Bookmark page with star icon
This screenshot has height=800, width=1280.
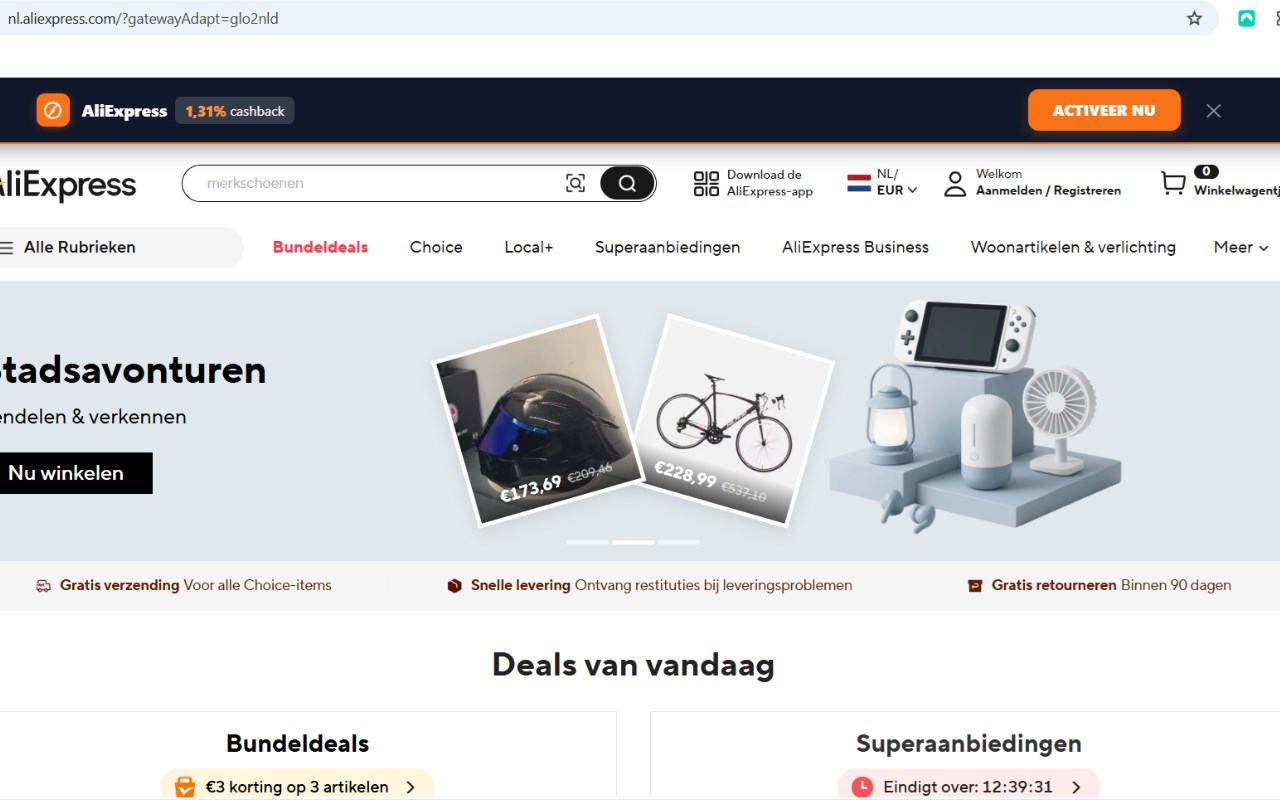[x=1194, y=18]
